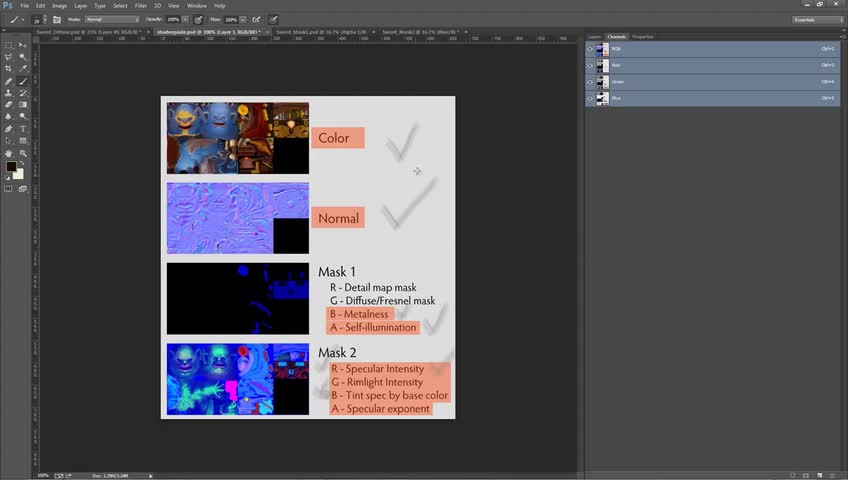This screenshot has width=848, height=480.
Task: Select the Red channel thumbnail
Action: click(602, 65)
